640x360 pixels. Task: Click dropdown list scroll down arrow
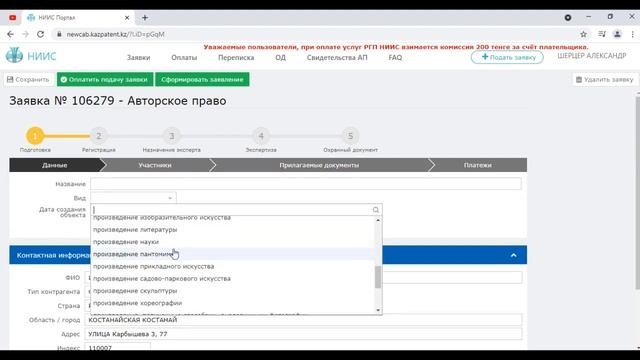pos(378,310)
